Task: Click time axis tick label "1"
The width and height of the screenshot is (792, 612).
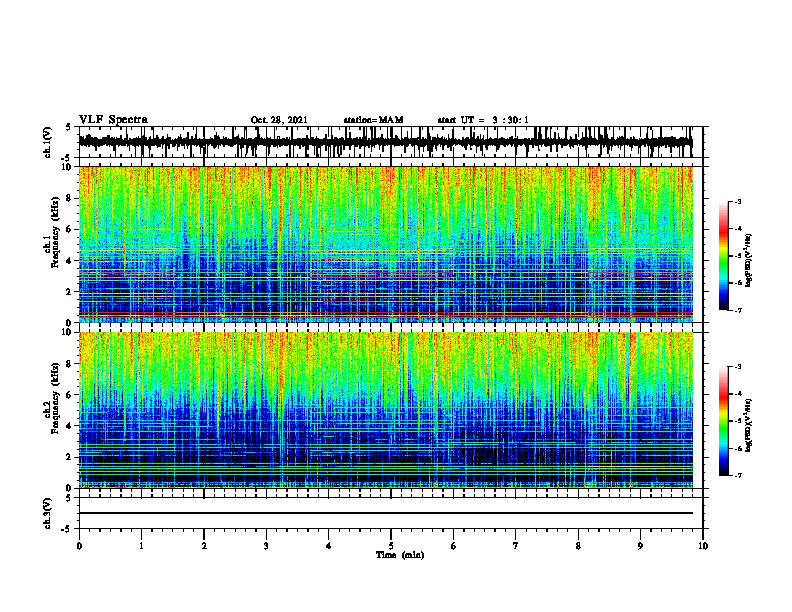Action: (141, 546)
